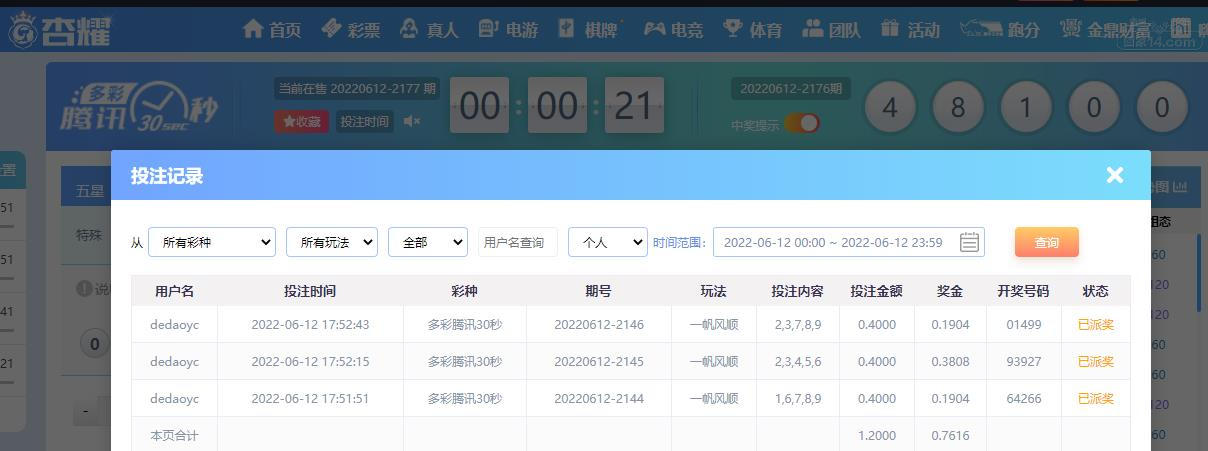
Task: Open the calendar icon in time range
Action: 969,242
